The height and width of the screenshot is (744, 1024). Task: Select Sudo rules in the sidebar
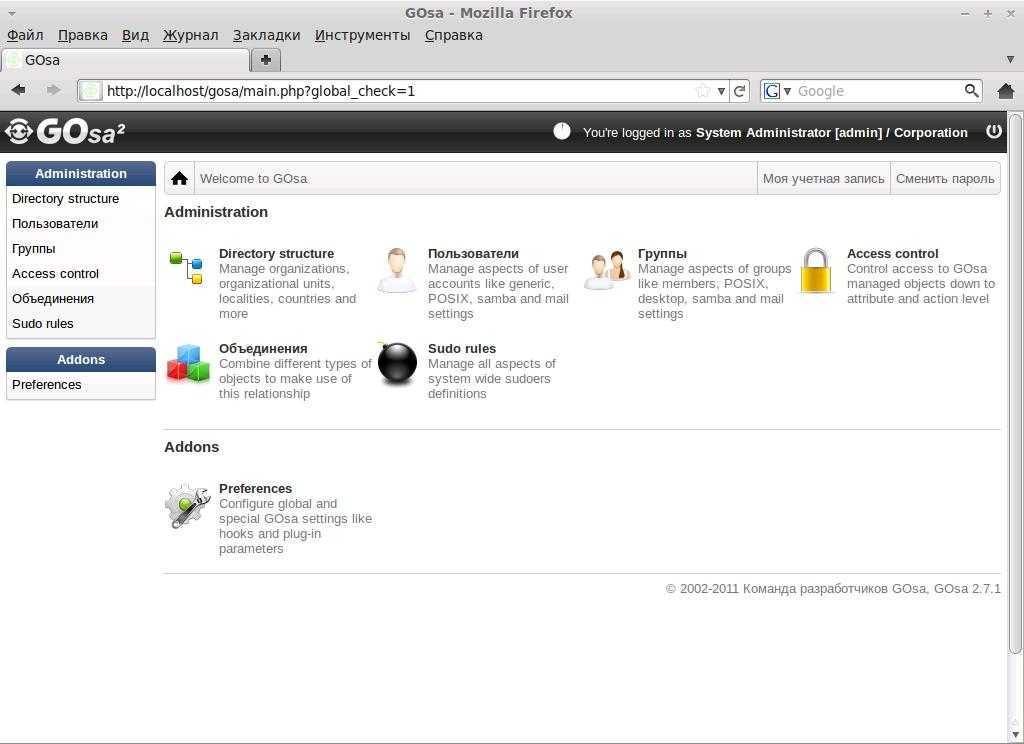pyautogui.click(x=43, y=324)
